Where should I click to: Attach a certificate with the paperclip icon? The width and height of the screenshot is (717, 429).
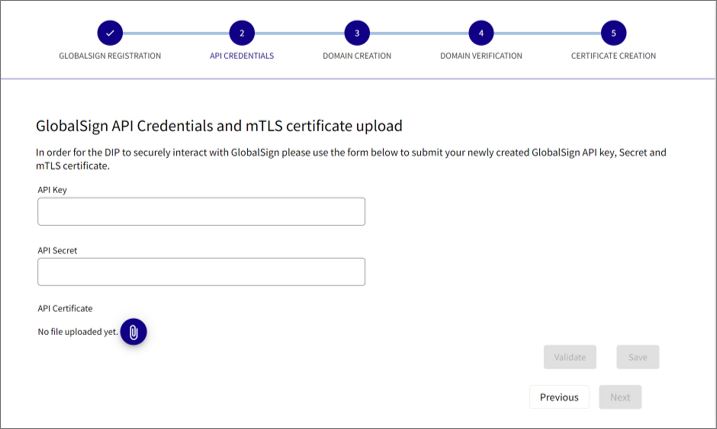pyautogui.click(x=134, y=332)
